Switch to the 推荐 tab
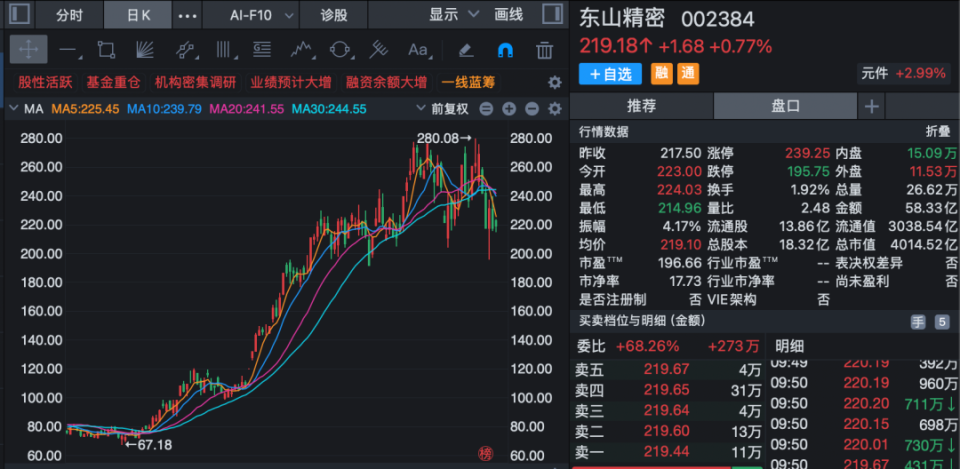The height and width of the screenshot is (469, 960). click(642, 107)
